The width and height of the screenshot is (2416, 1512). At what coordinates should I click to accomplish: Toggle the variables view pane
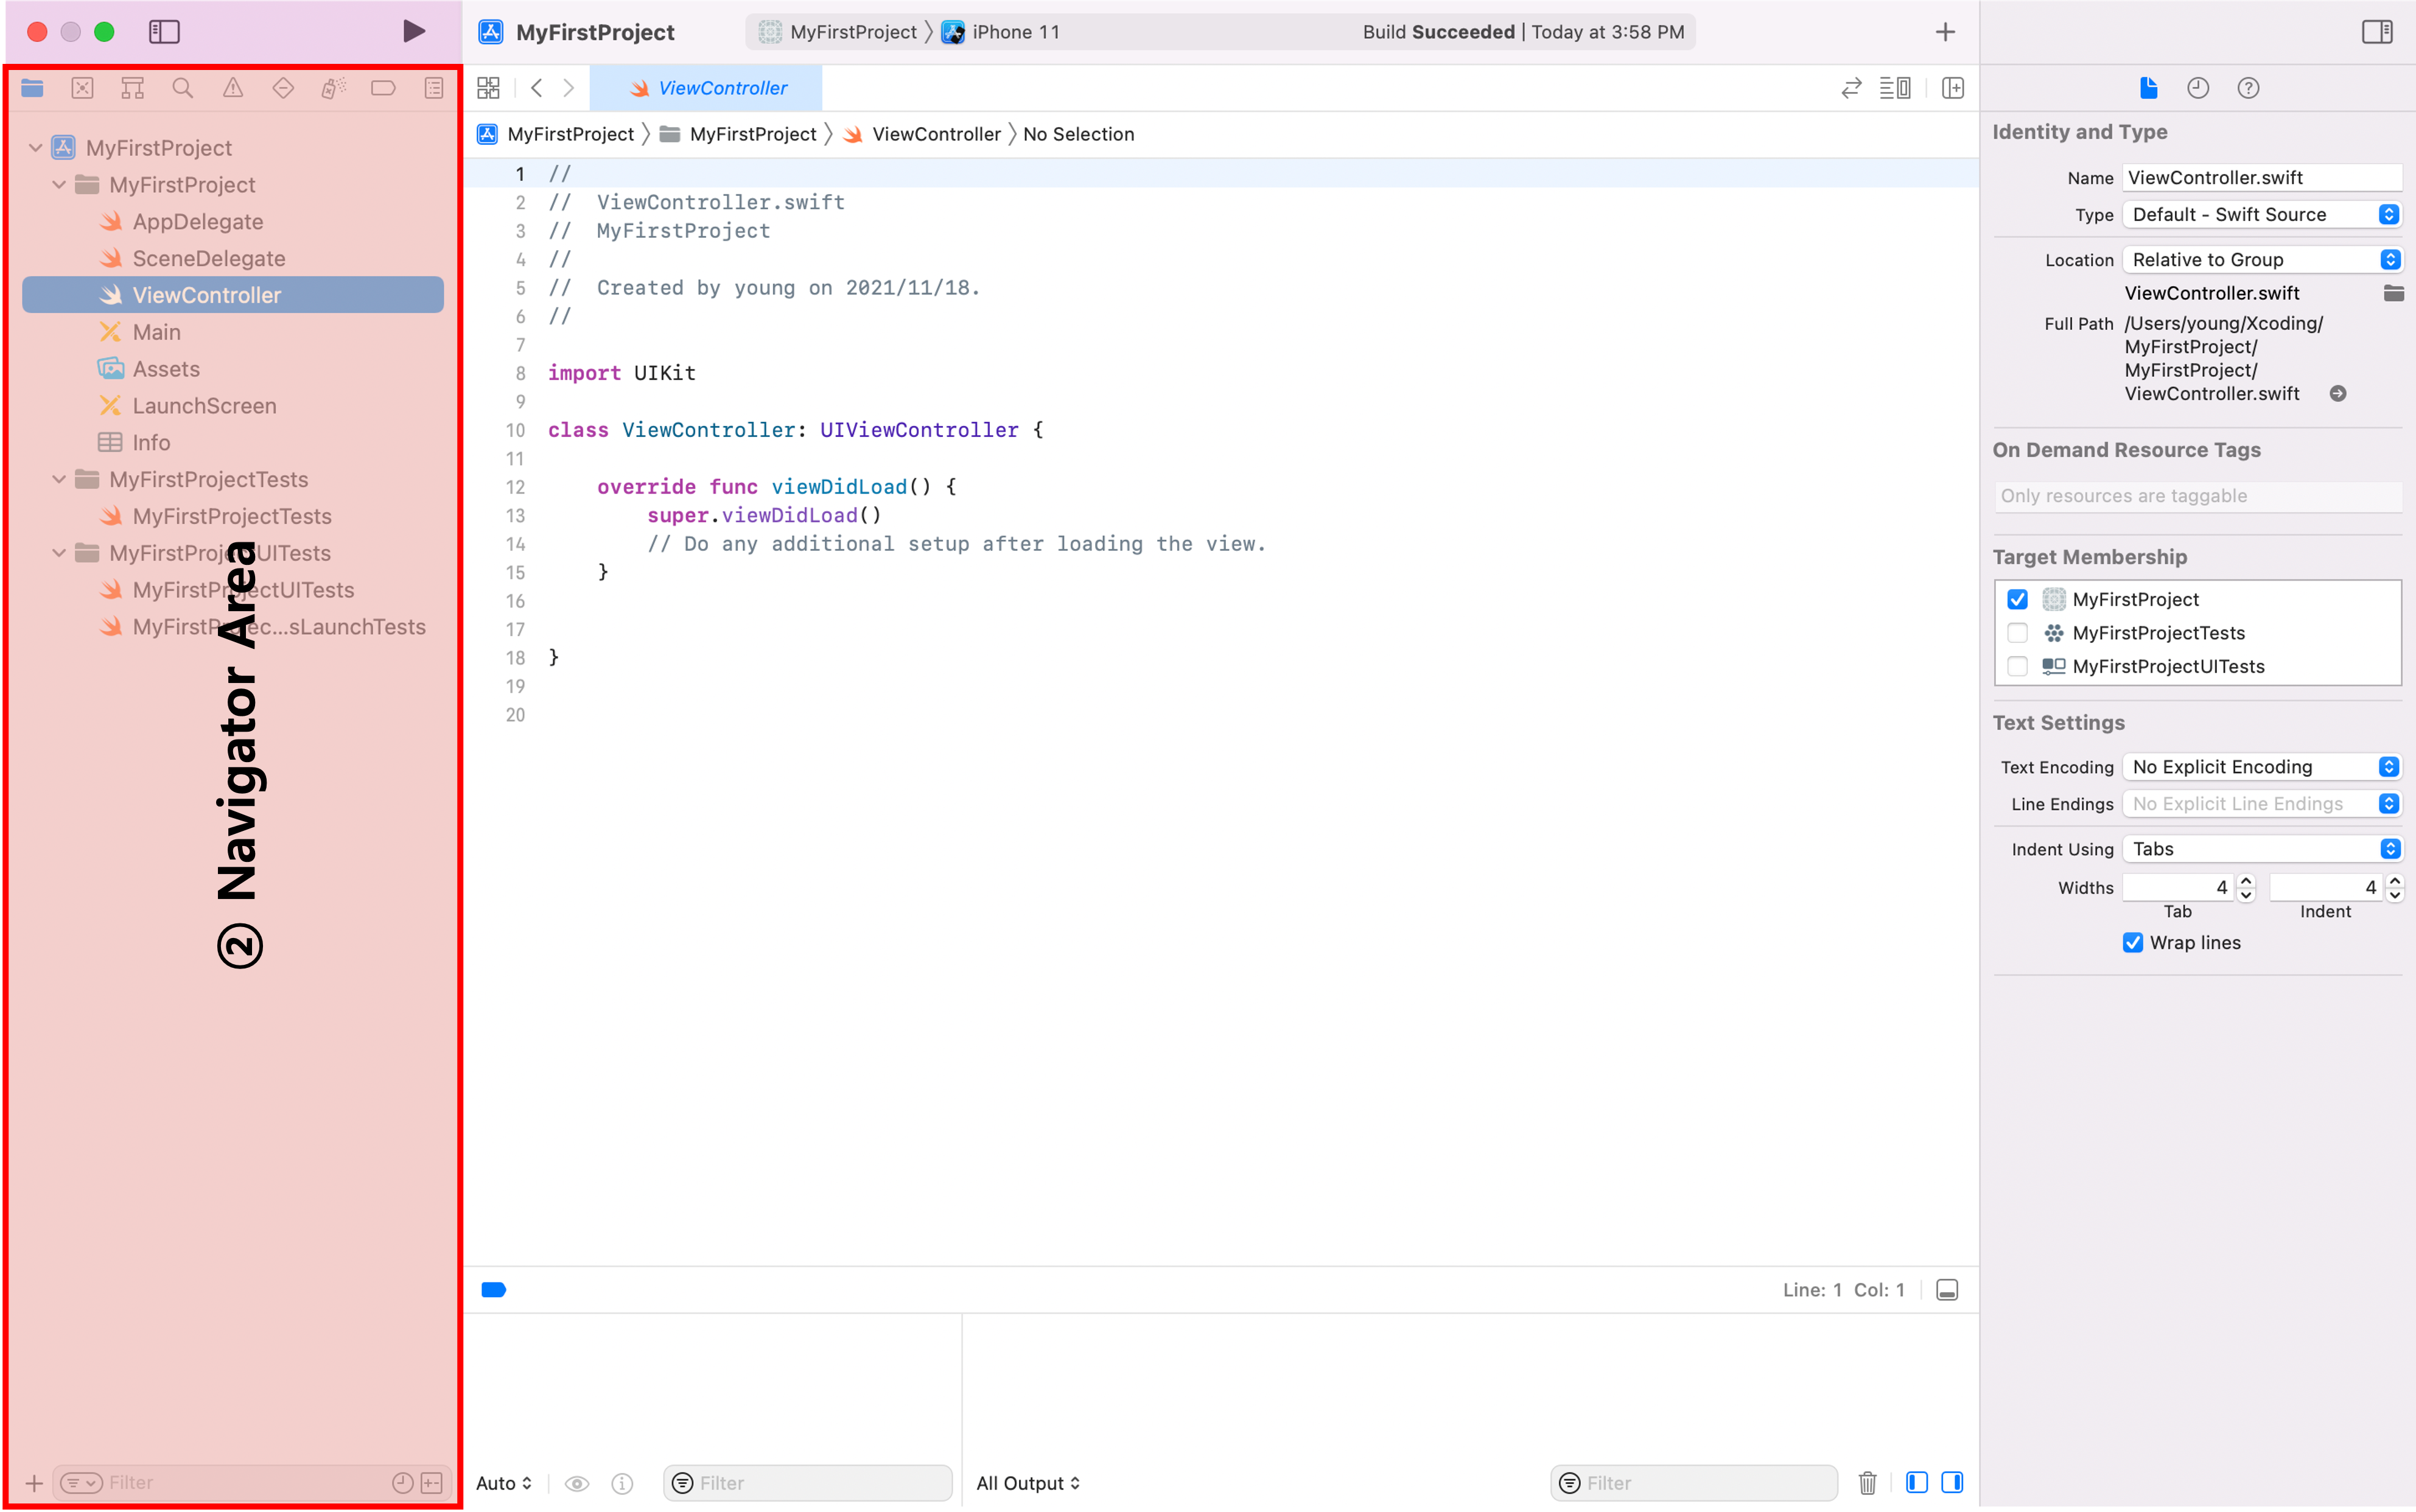point(1916,1482)
